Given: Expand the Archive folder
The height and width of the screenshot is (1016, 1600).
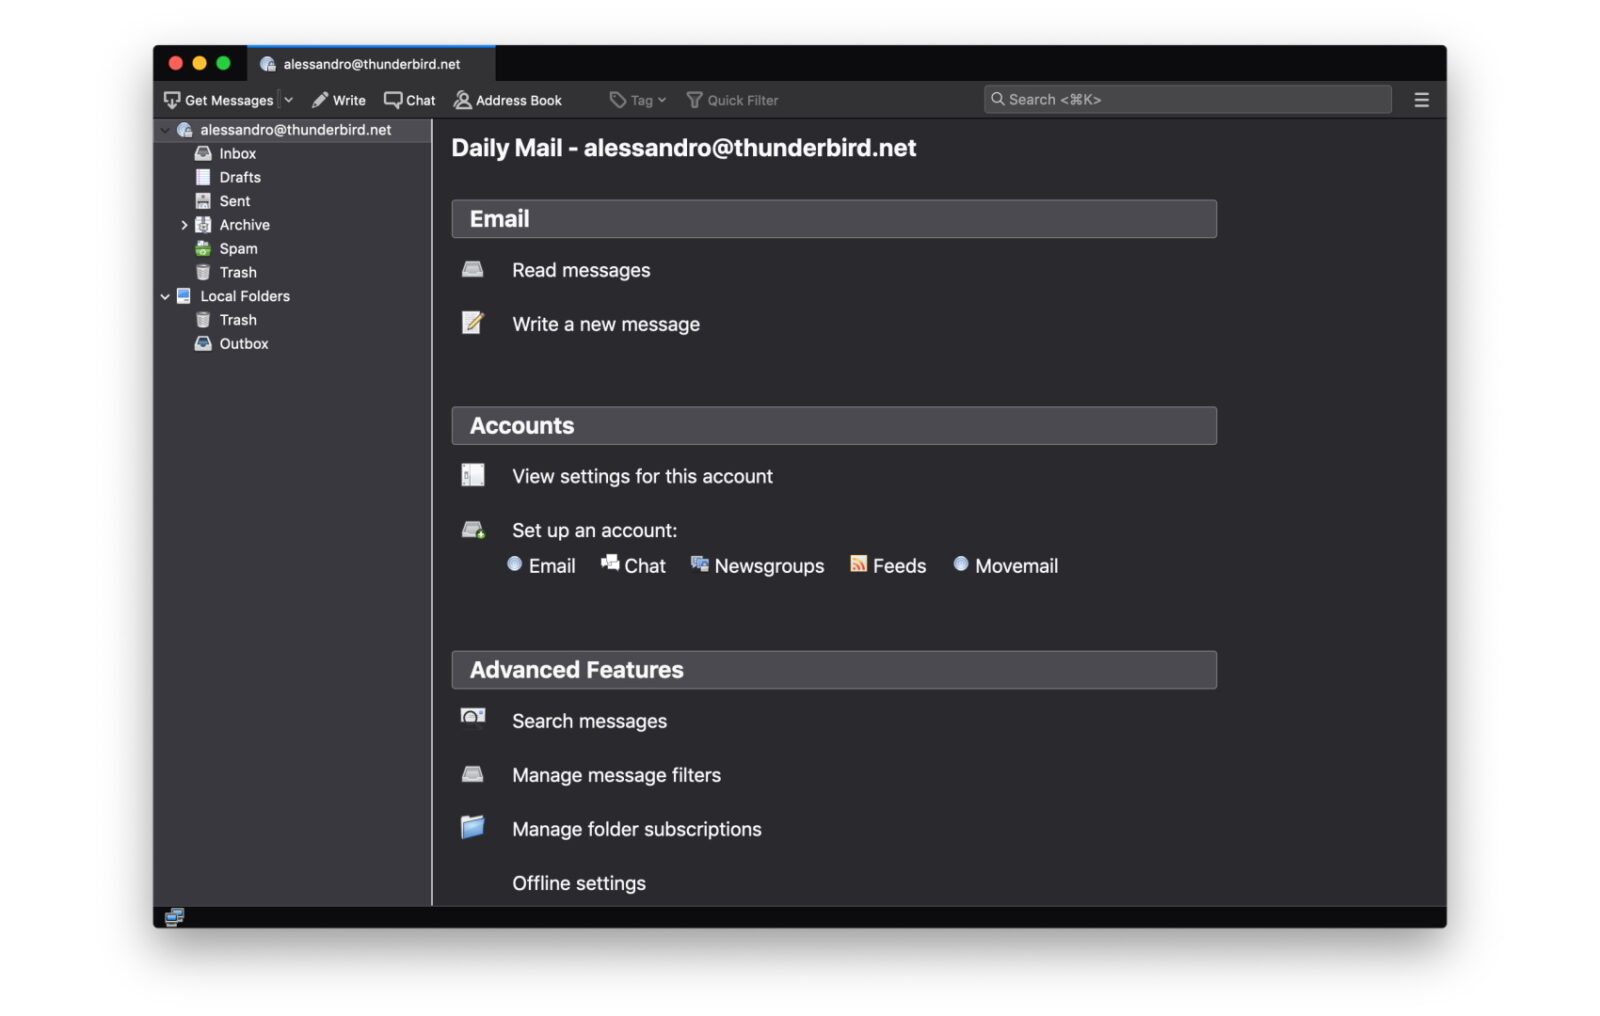Looking at the screenshot, I should point(184,225).
